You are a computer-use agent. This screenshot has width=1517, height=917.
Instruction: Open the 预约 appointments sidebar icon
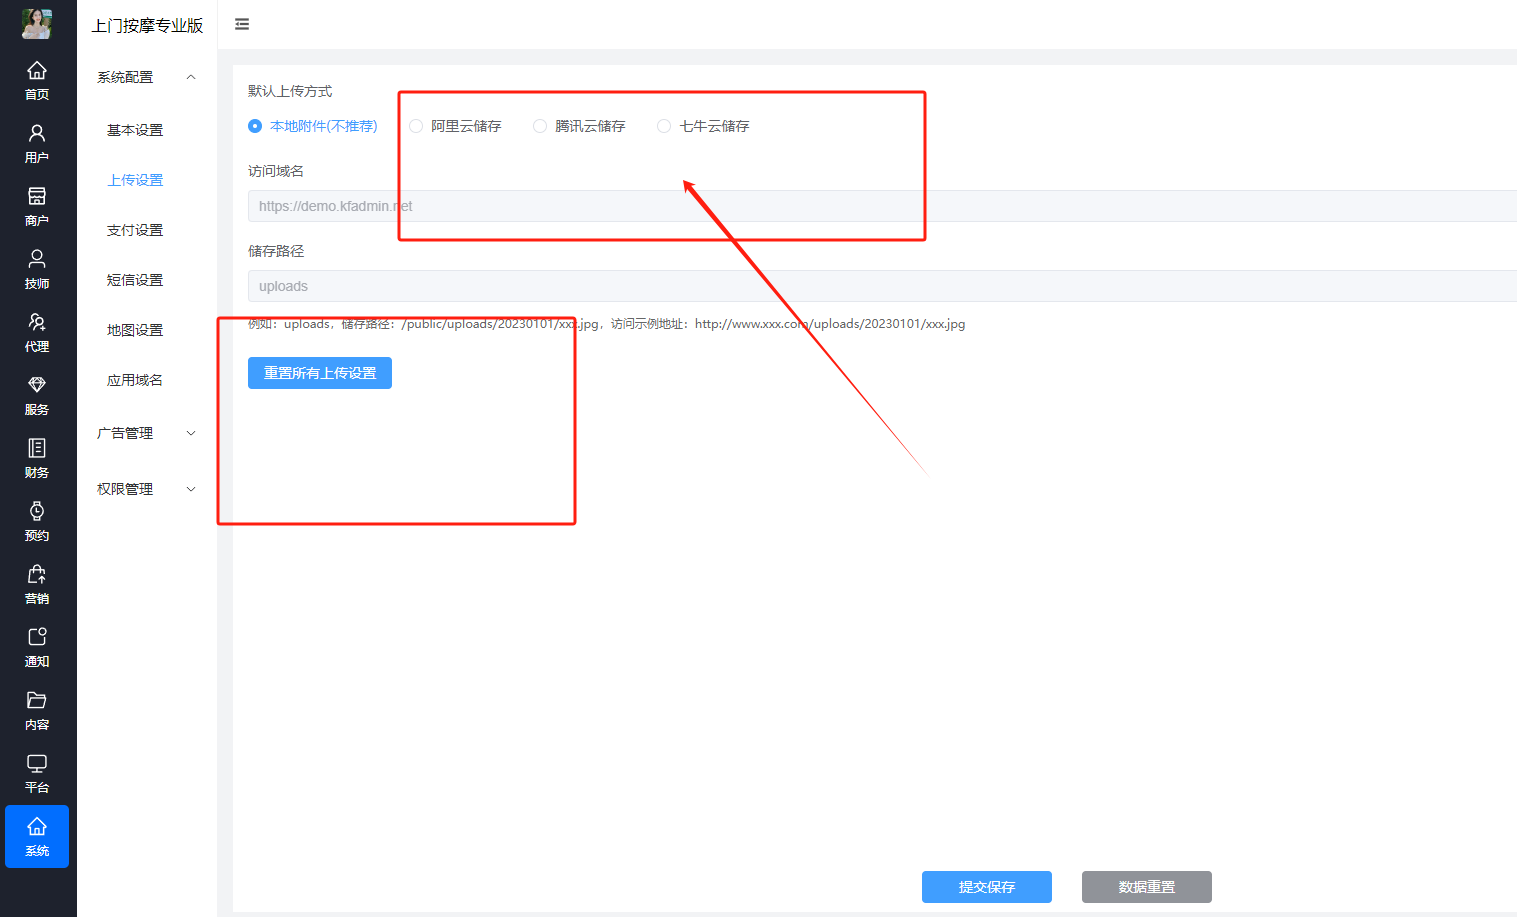click(37, 522)
